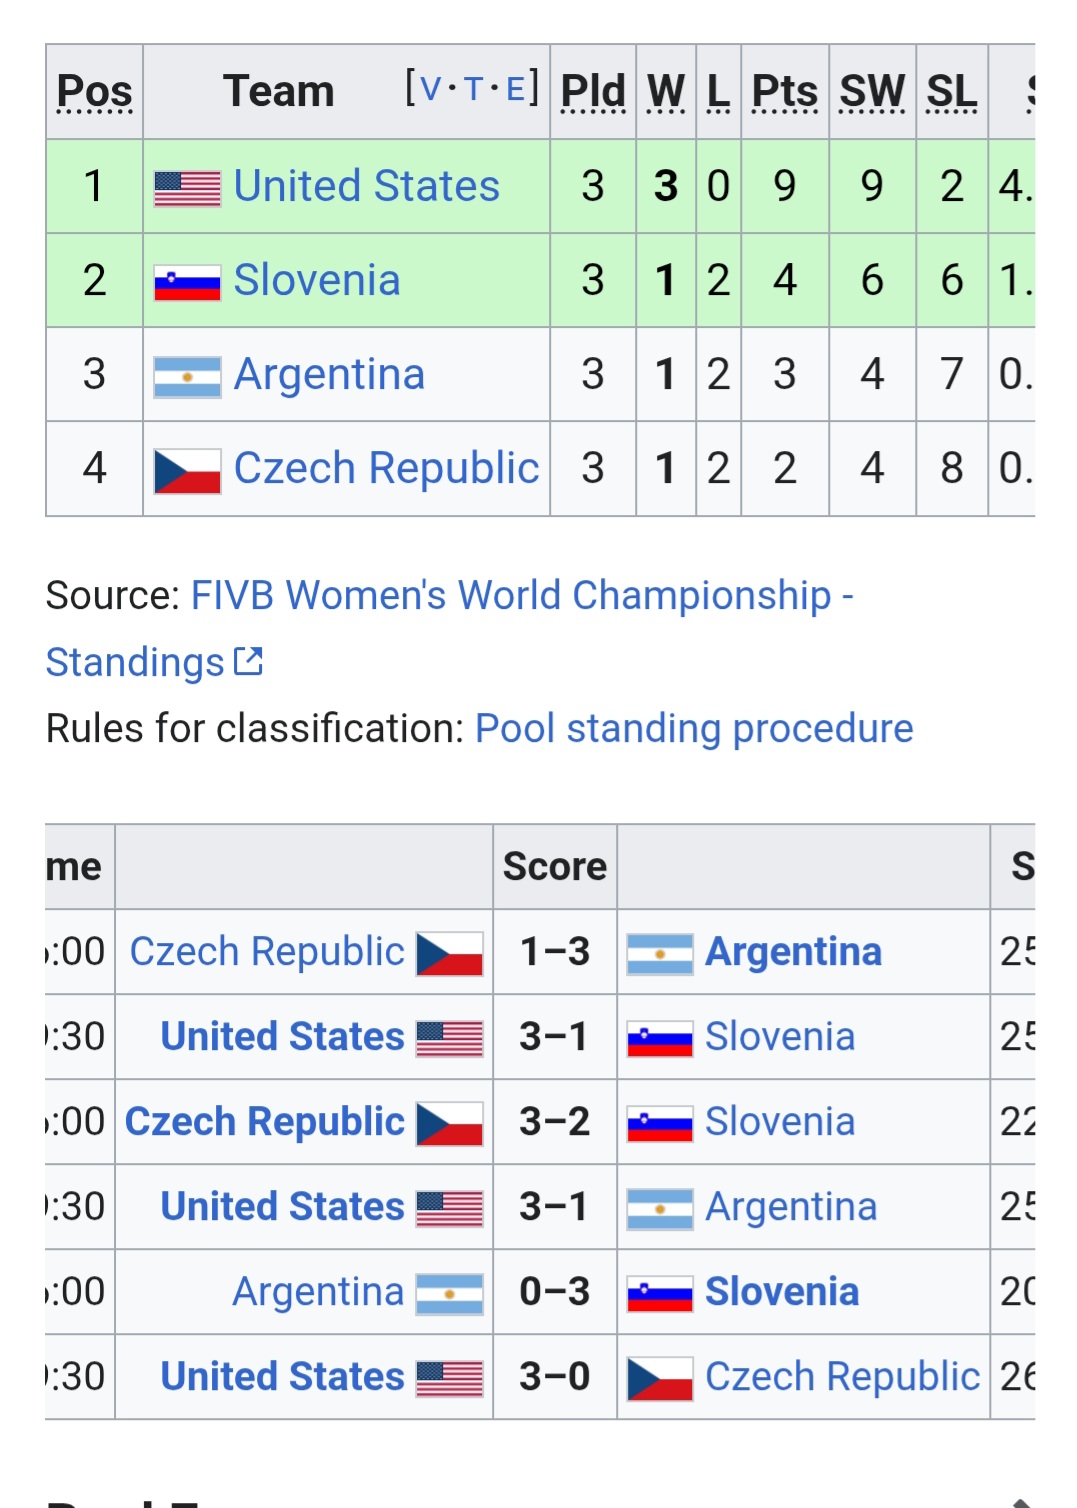Open the E (edit template) link
This screenshot has height=1508, width=1077.
(x=516, y=90)
